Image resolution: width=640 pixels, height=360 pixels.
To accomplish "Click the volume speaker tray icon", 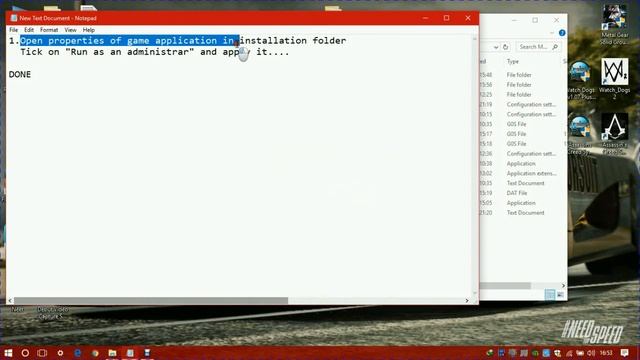I will [591, 353].
